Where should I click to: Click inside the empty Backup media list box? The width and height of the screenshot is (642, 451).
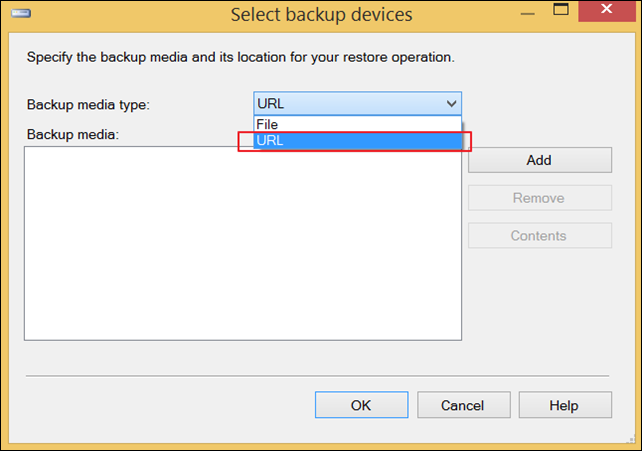coord(243,244)
